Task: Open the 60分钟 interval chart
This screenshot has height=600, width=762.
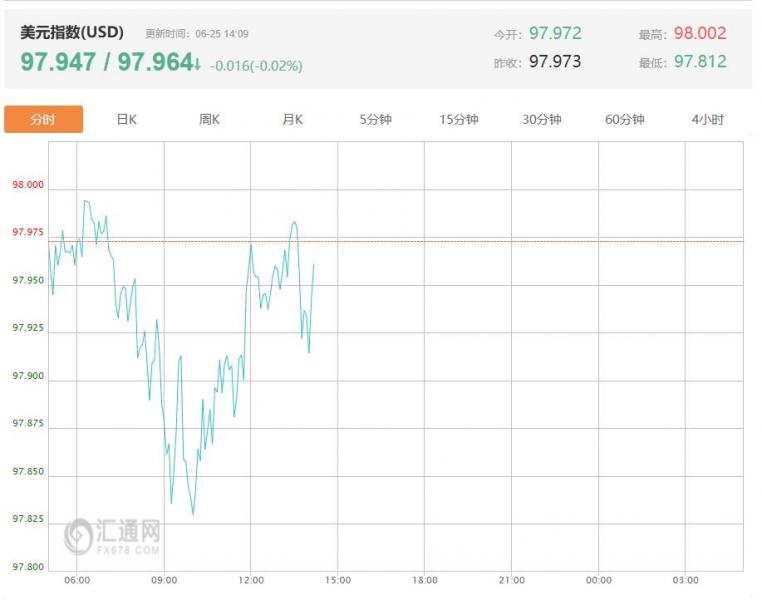Action: click(624, 120)
